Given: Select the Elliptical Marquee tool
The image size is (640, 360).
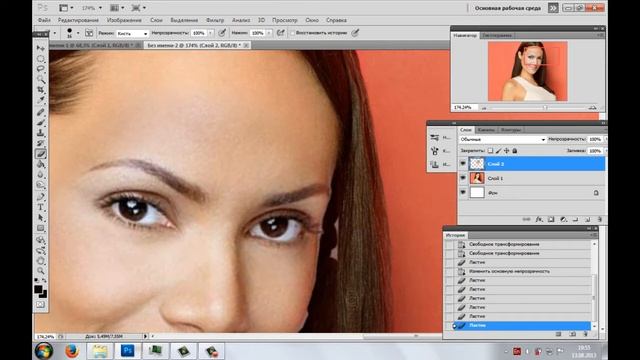Looking at the screenshot, I should [40, 59].
